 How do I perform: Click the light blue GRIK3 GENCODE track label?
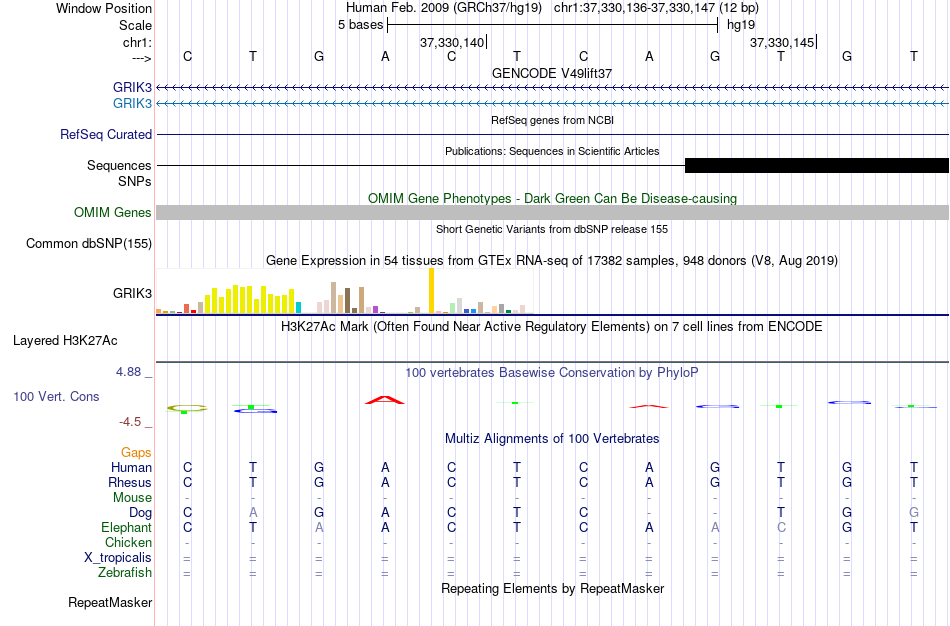[x=132, y=103]
